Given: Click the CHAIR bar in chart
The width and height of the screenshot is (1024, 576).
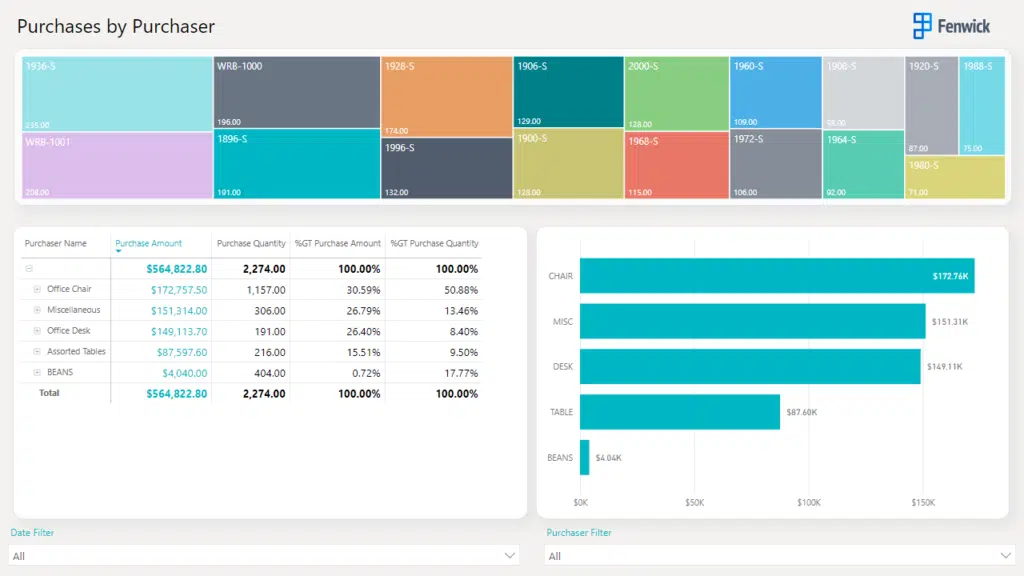Looking at the screenshot, I should [776, 276].
